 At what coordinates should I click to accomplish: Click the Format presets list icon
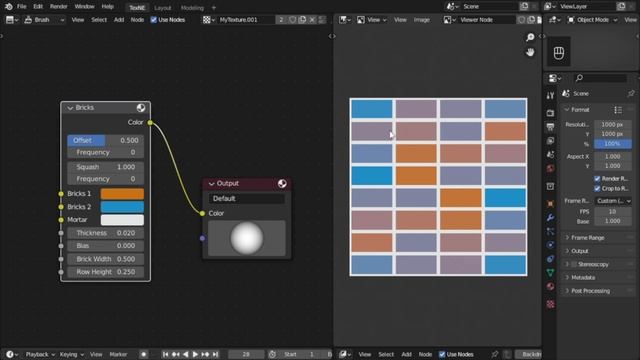pos(618,110)
